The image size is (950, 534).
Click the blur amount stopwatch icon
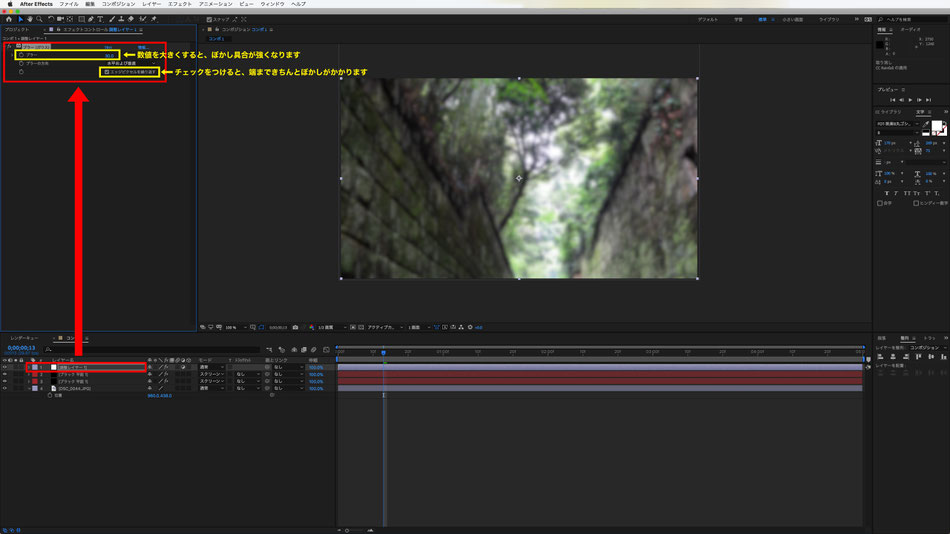21,55
